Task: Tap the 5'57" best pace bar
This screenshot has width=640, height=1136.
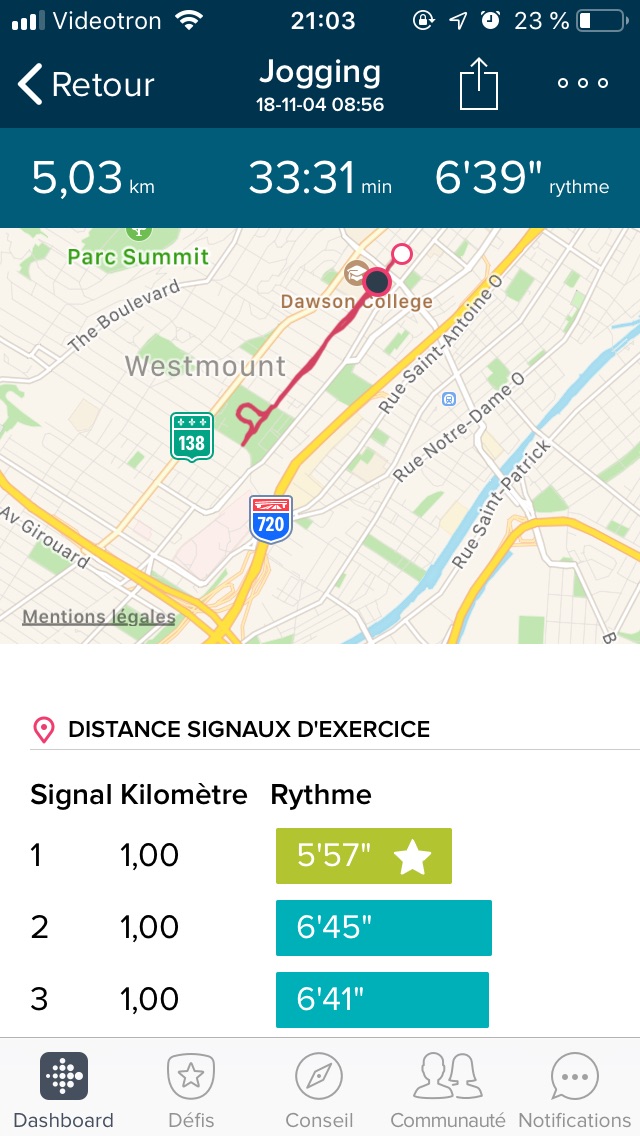Action: tap(363, 856)
